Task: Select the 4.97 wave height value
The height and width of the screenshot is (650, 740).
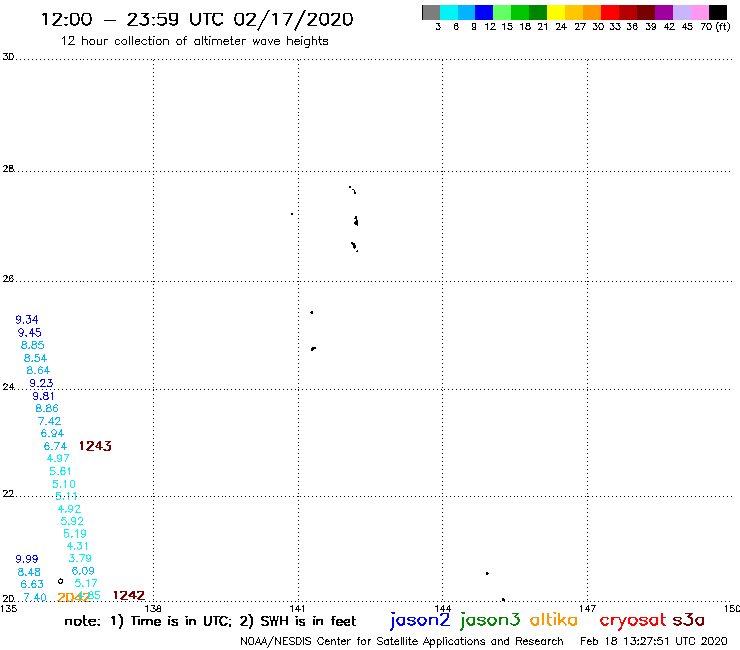Action: [58, 458]
